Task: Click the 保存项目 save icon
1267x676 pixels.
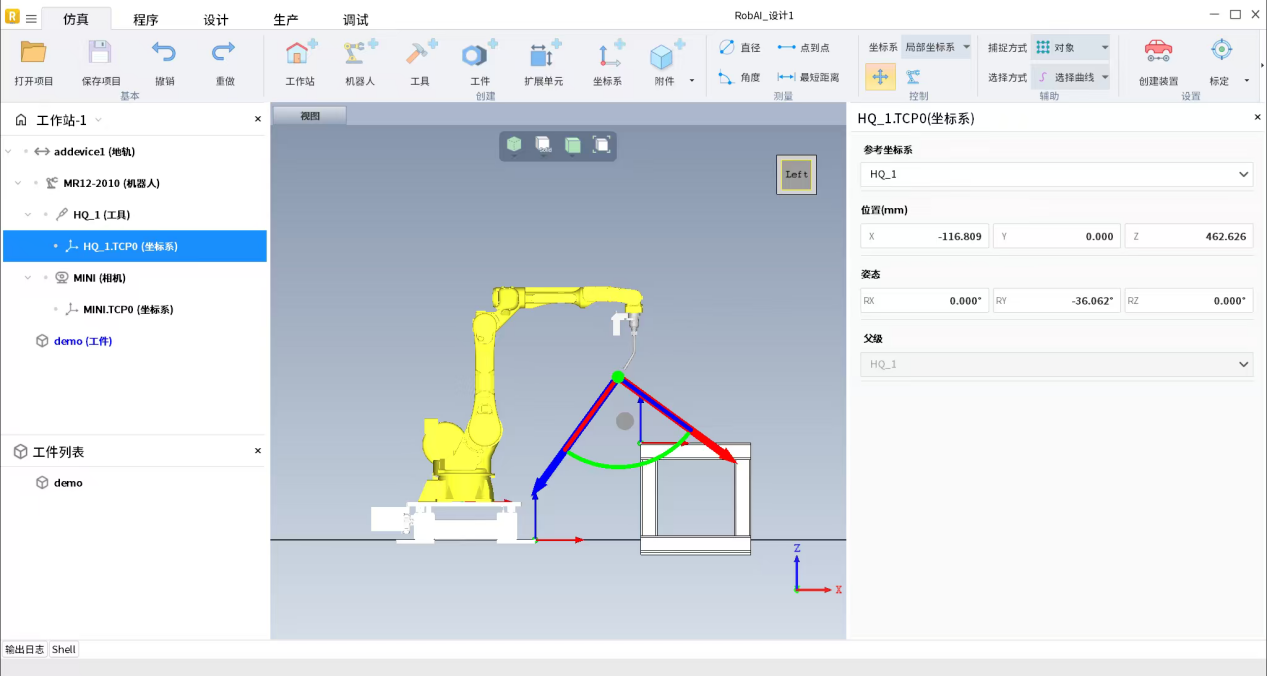Action: [x=100, y=53]
